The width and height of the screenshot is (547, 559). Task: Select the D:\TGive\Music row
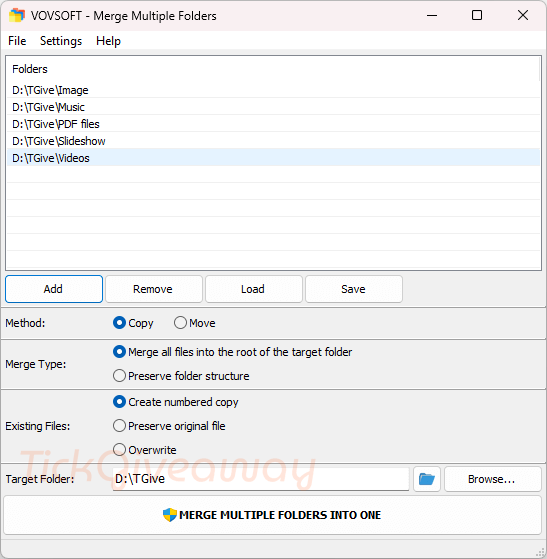274,107
